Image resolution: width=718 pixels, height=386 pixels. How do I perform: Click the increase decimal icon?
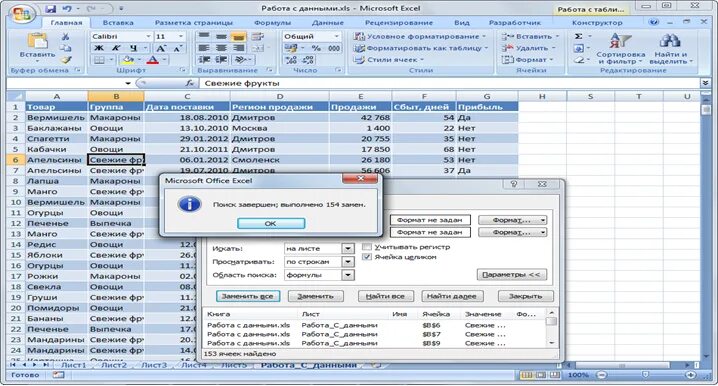pos(291,60)
